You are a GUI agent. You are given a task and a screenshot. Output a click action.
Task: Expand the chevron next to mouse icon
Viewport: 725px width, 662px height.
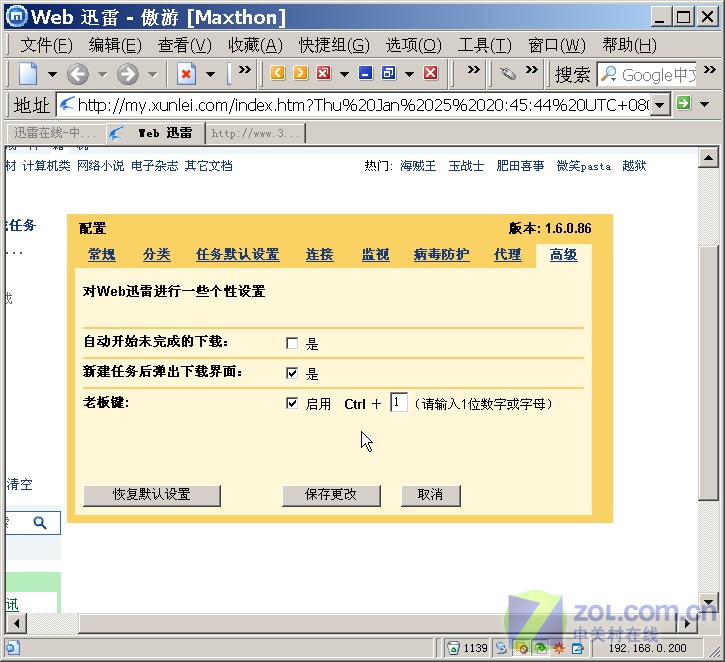532,70
